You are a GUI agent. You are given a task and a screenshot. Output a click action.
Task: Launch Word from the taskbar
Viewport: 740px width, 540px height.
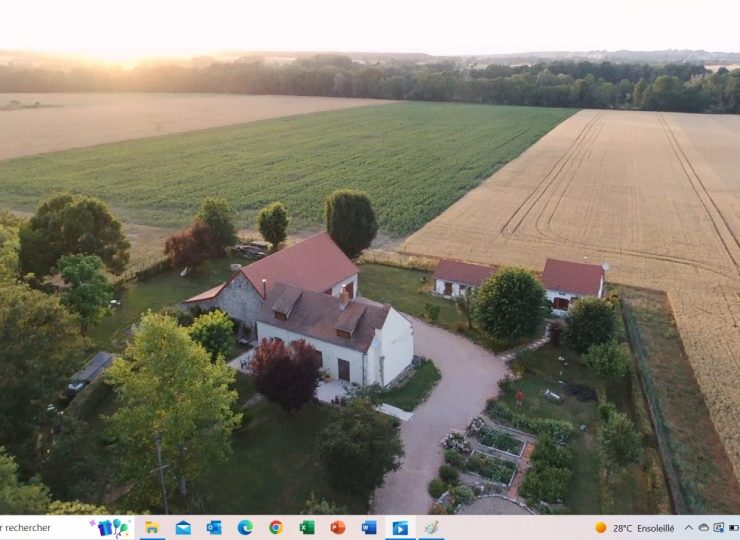pyautogui.click(x=369, y=527)
